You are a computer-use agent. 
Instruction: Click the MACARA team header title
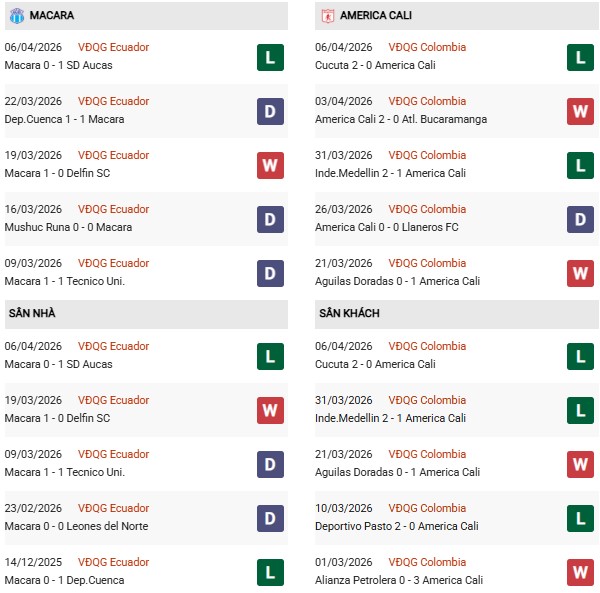pyautogui.click(x=52, y=16)
